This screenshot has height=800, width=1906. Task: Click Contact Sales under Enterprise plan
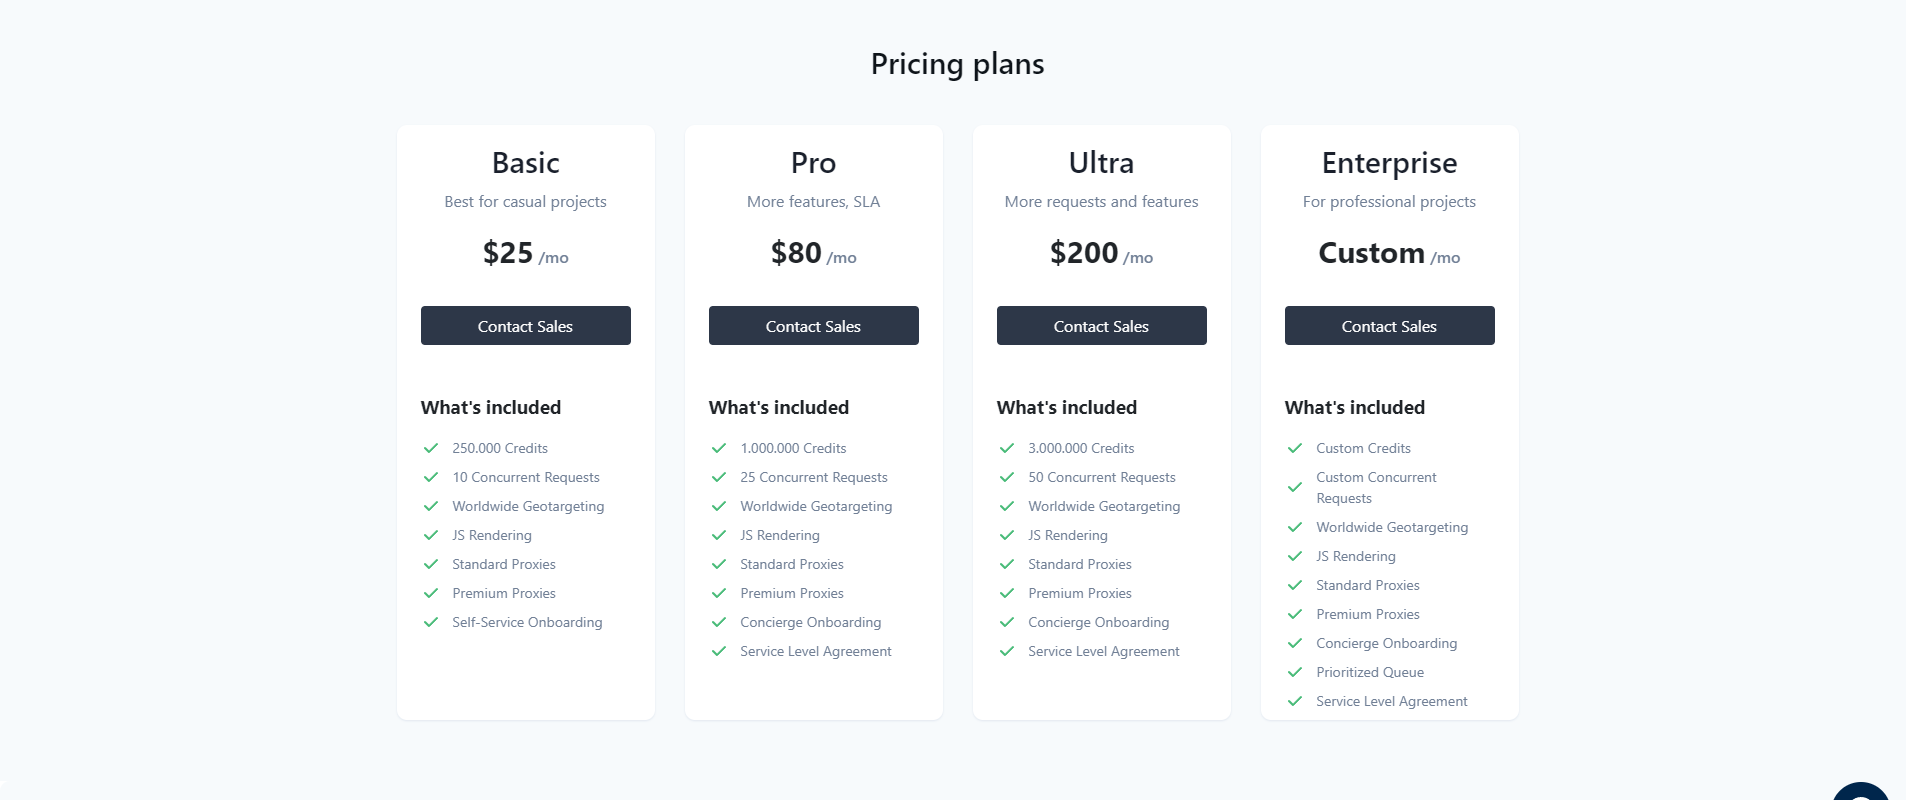click(x=1389, y=326)
